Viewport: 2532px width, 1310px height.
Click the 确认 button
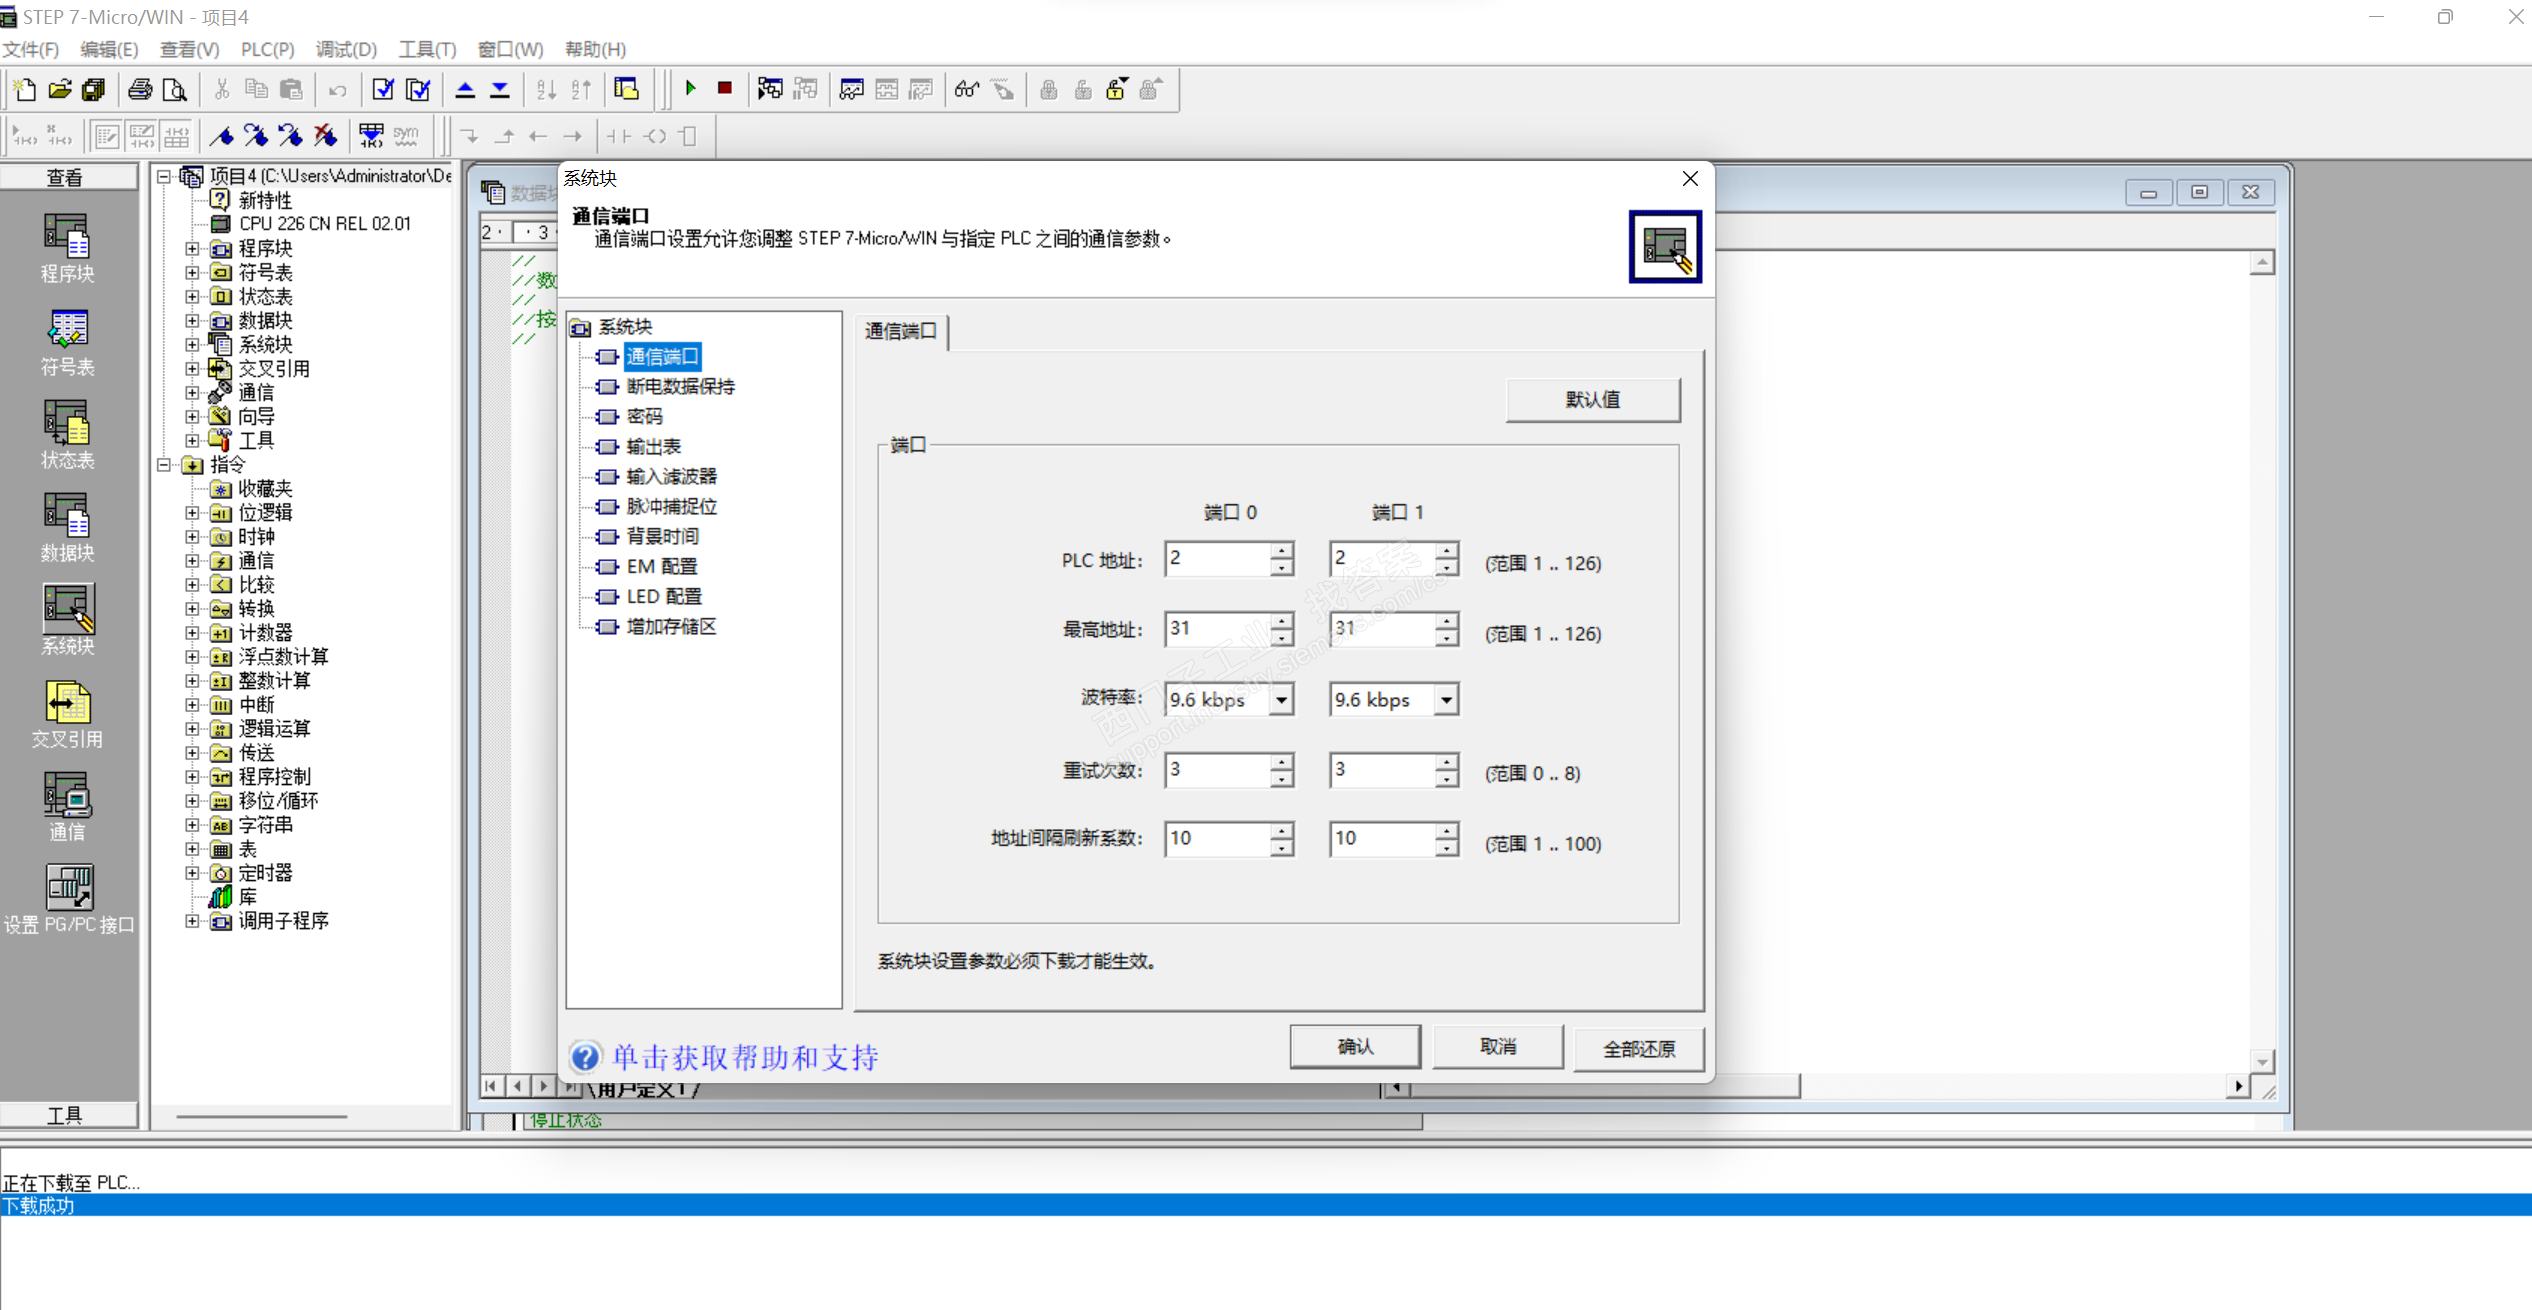coord(1354,1046)
